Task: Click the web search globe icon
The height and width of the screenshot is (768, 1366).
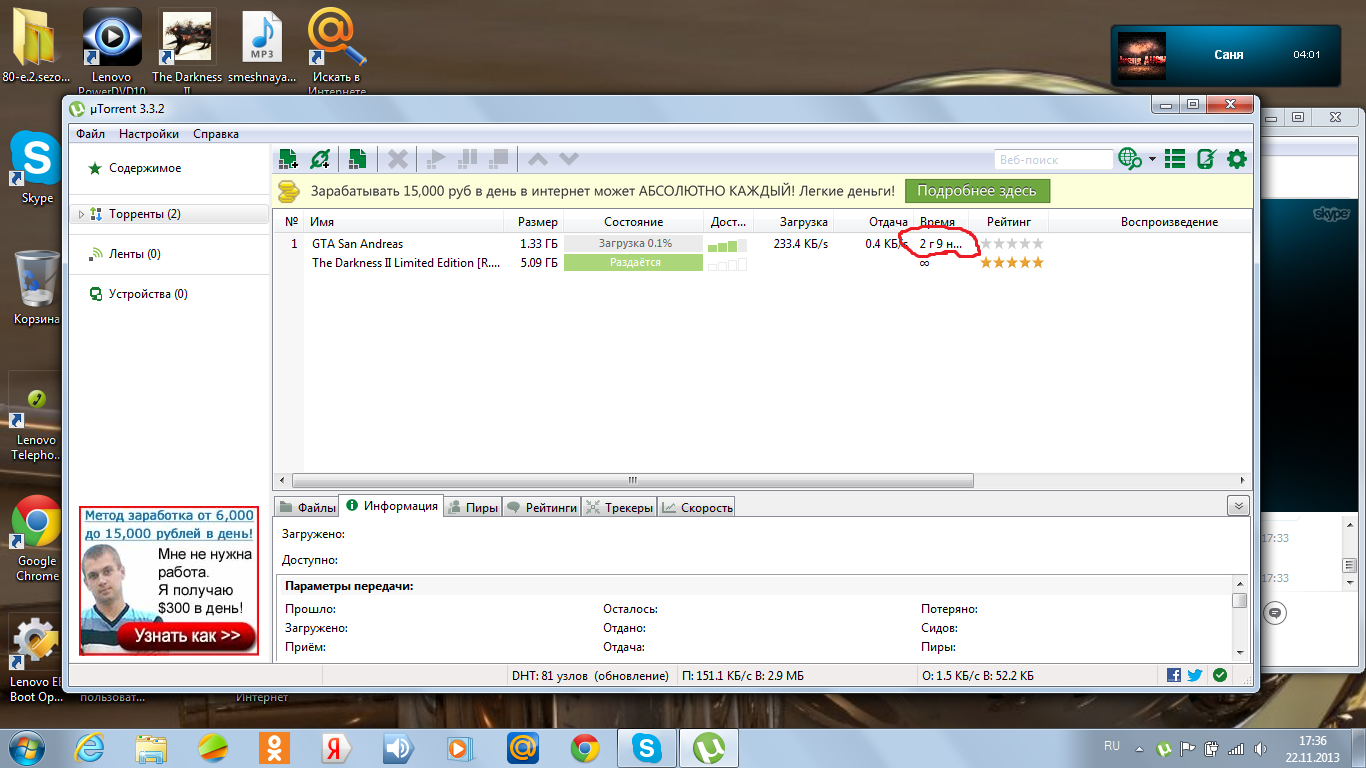Action: [x=1131, y=158]
